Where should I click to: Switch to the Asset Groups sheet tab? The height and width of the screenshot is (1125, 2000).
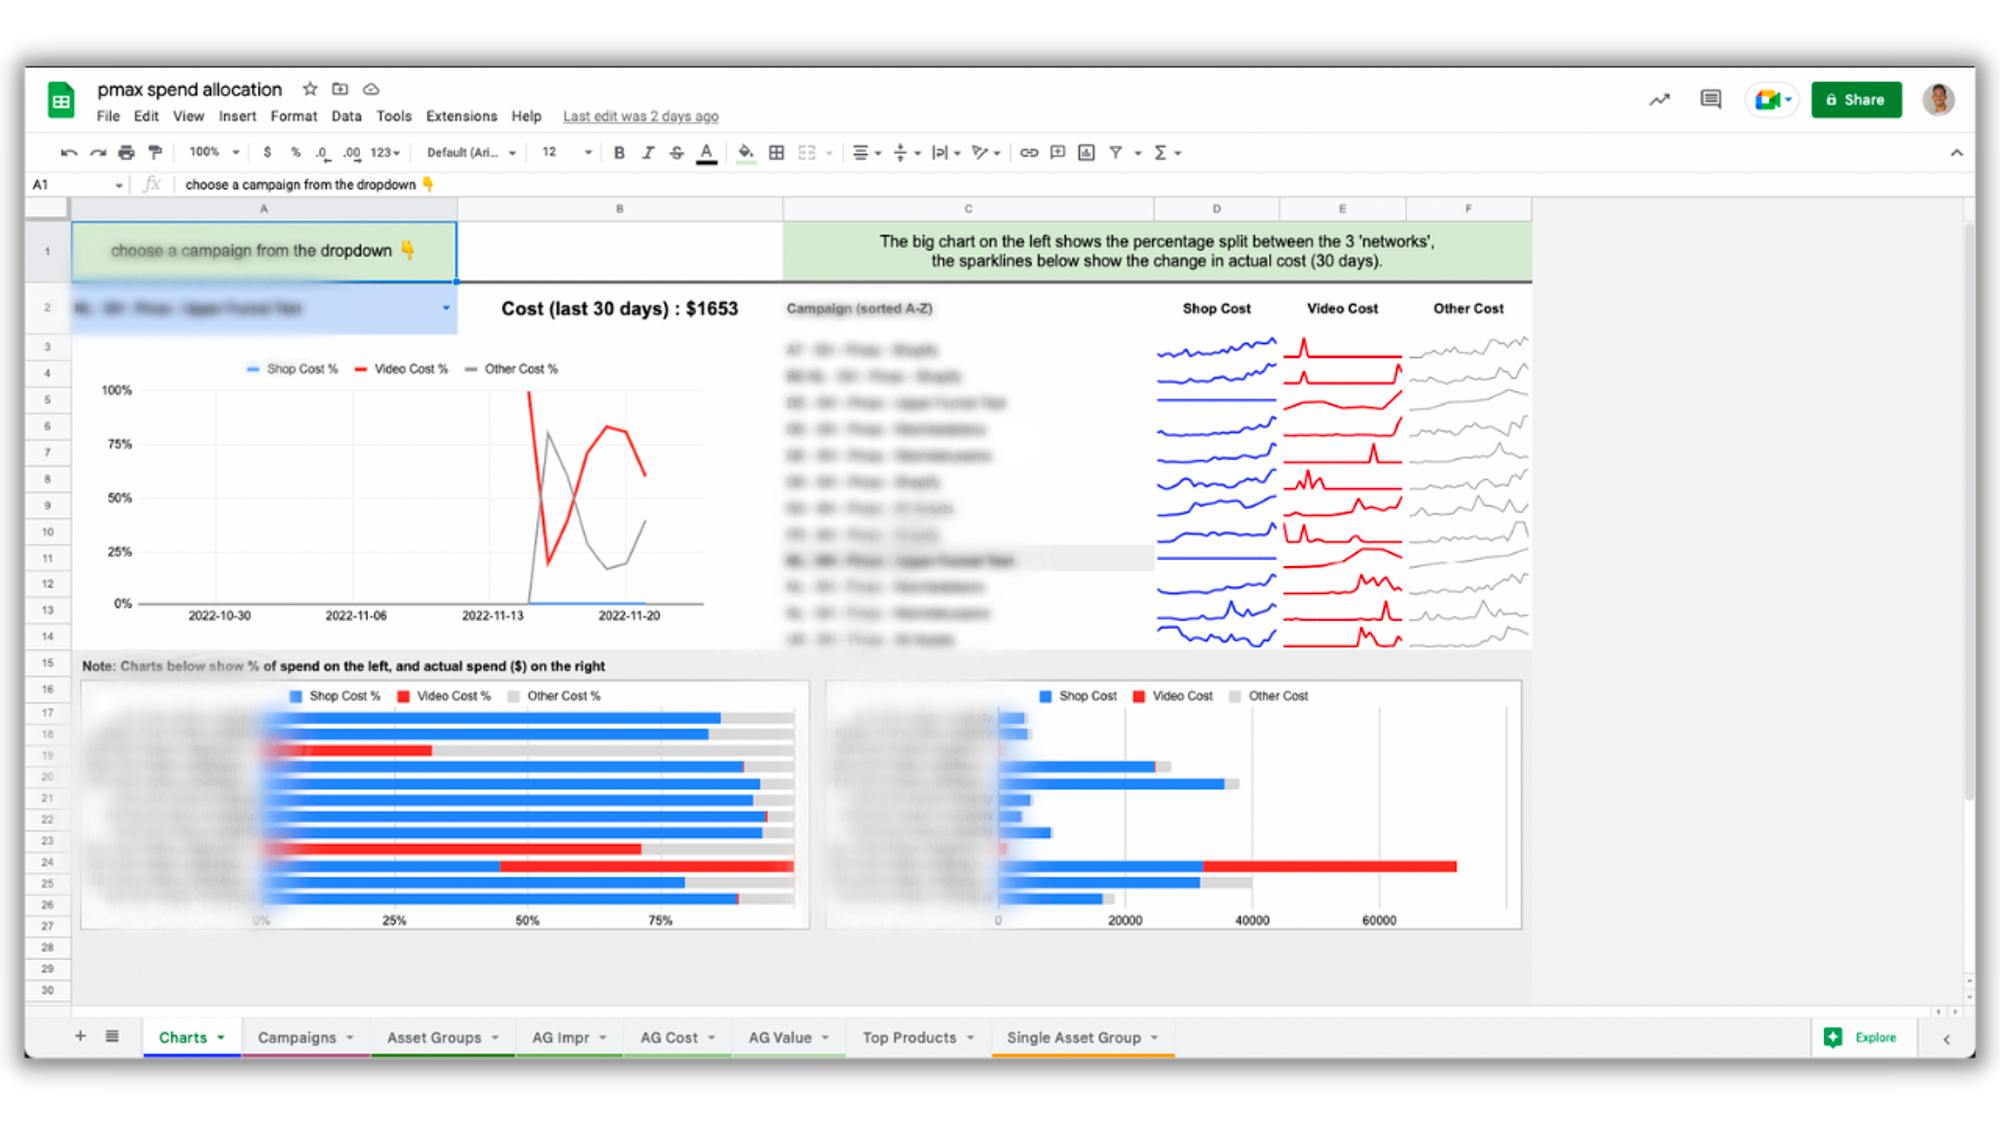[x=434, y=1037]
